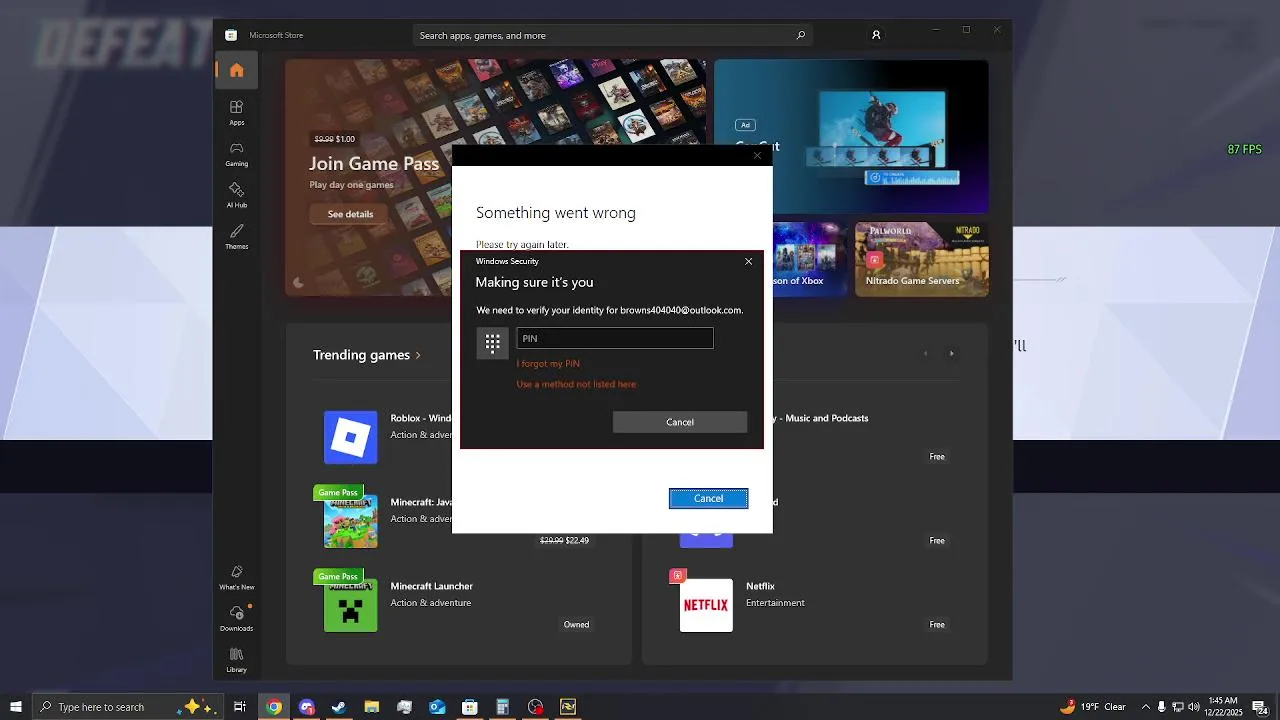Open the Nitrado Game Servers tile
The width and height of the screenshot is (1280, 720).
(922, 259)
